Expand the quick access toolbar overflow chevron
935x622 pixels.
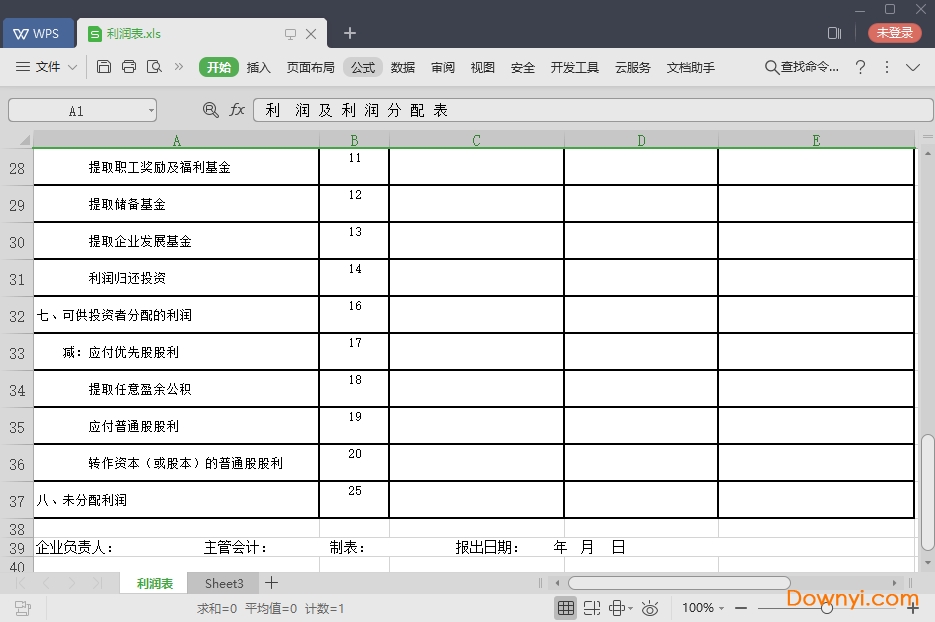(x=181, y=67)
